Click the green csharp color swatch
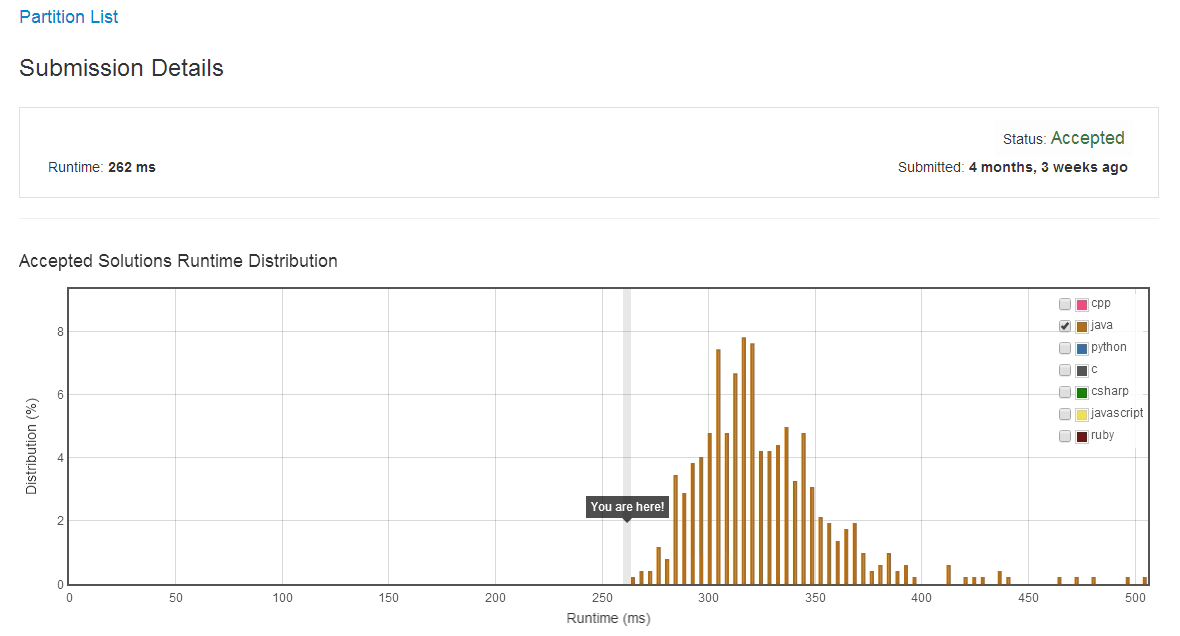This screenshot has width=1180, height=636. tap(1082, 392)
